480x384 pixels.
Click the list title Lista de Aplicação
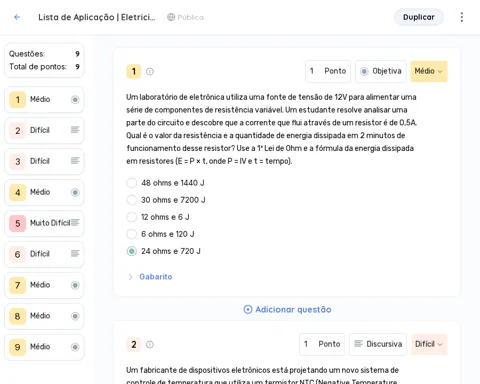click(x=97, y=17)
